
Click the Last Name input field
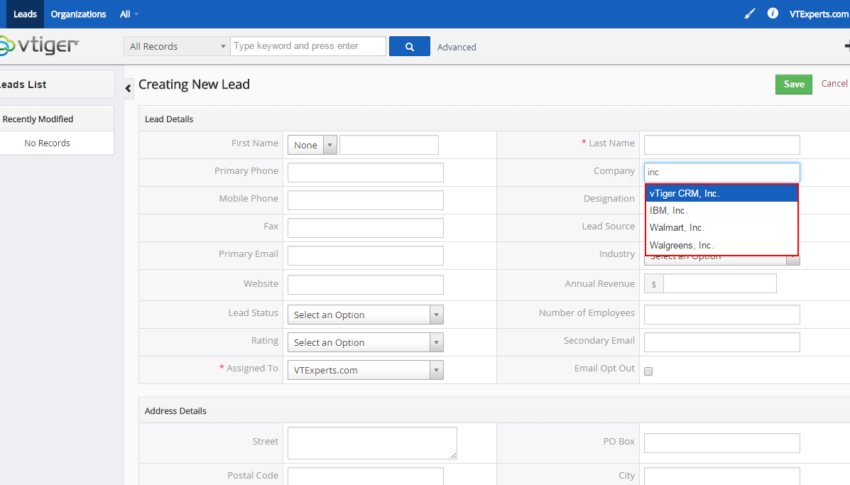(722, 145)
